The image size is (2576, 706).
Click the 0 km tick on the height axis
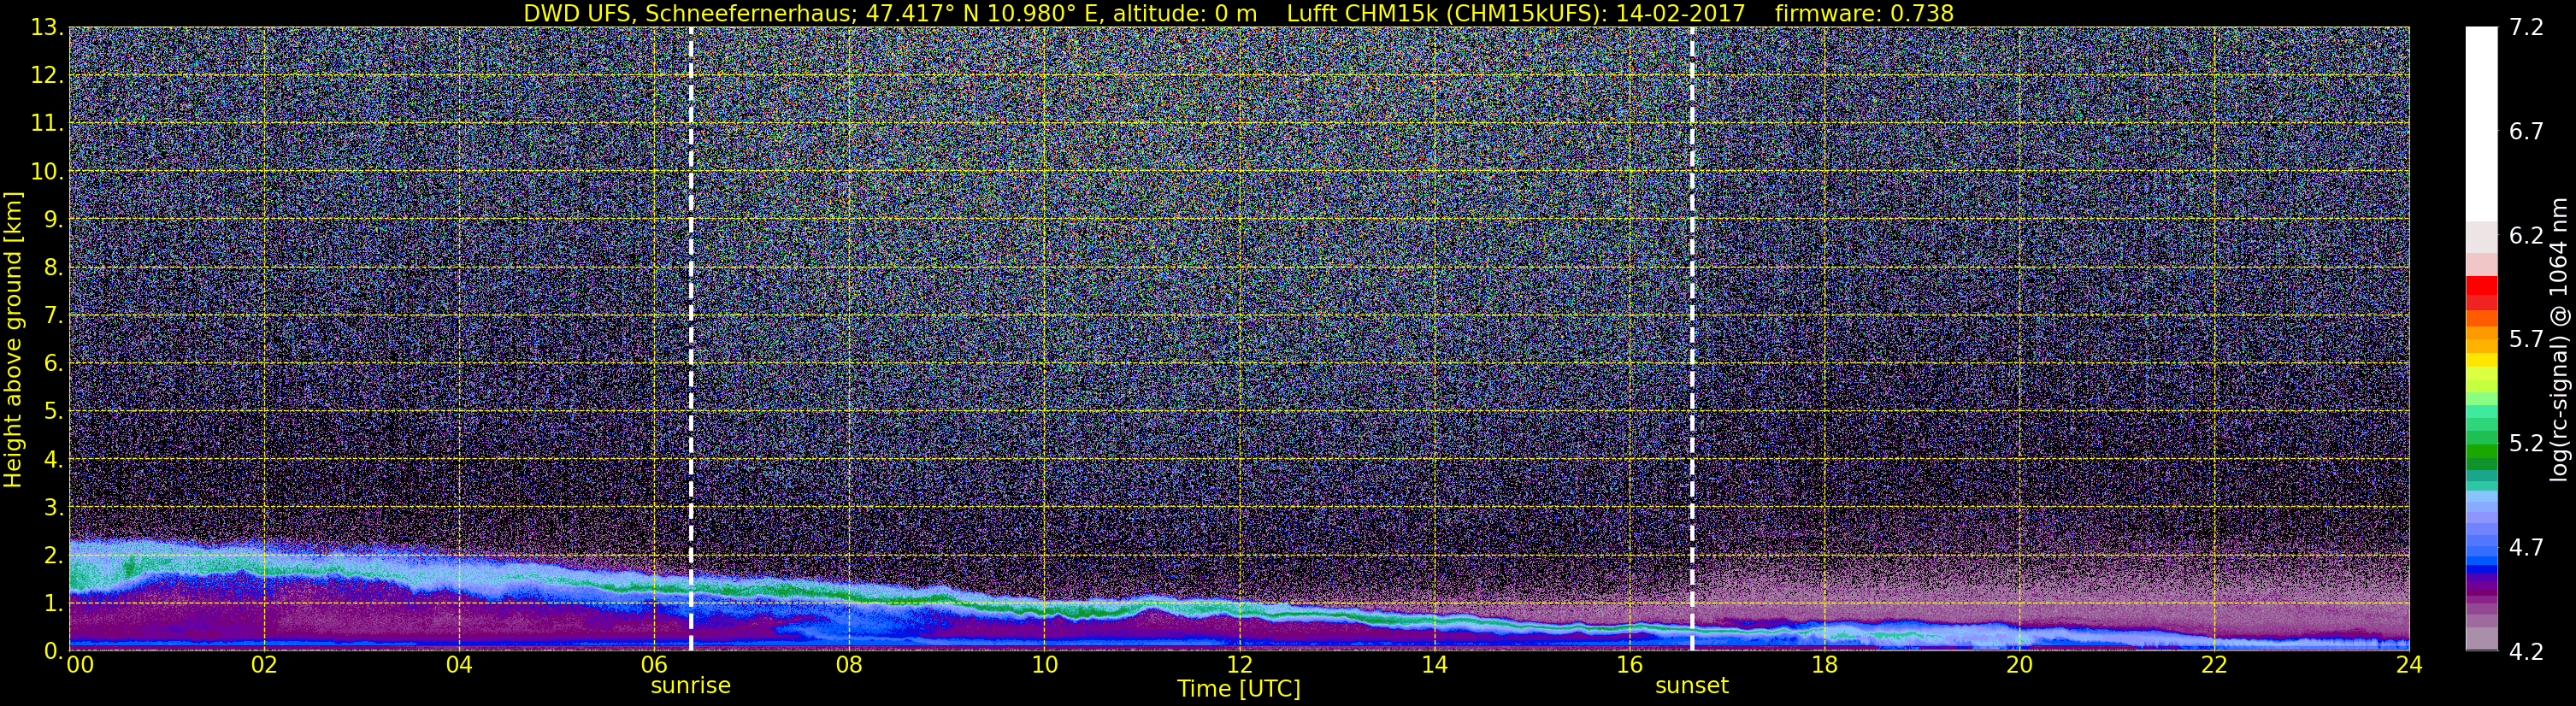[53, 651]
